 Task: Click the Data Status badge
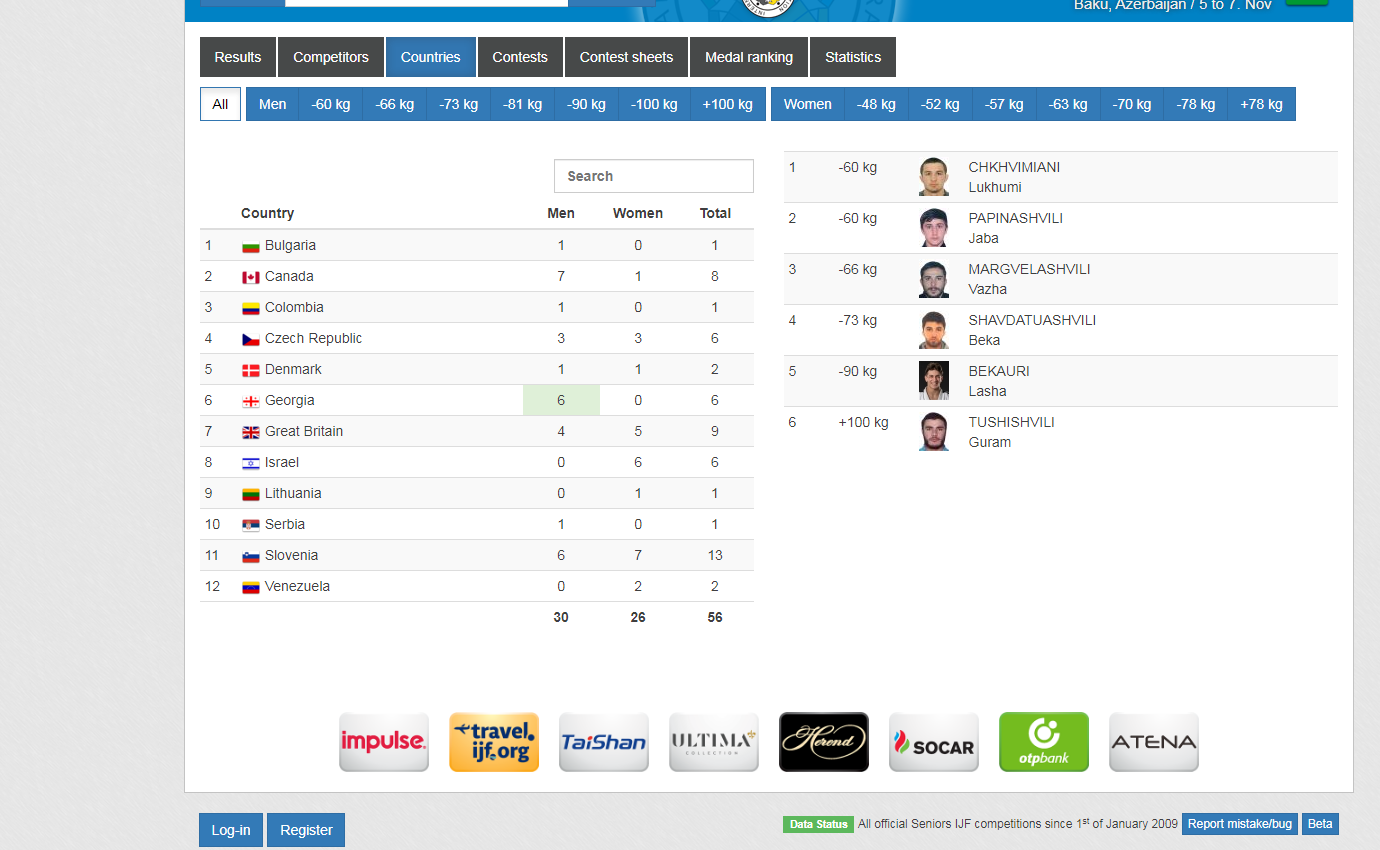(818, 825)
